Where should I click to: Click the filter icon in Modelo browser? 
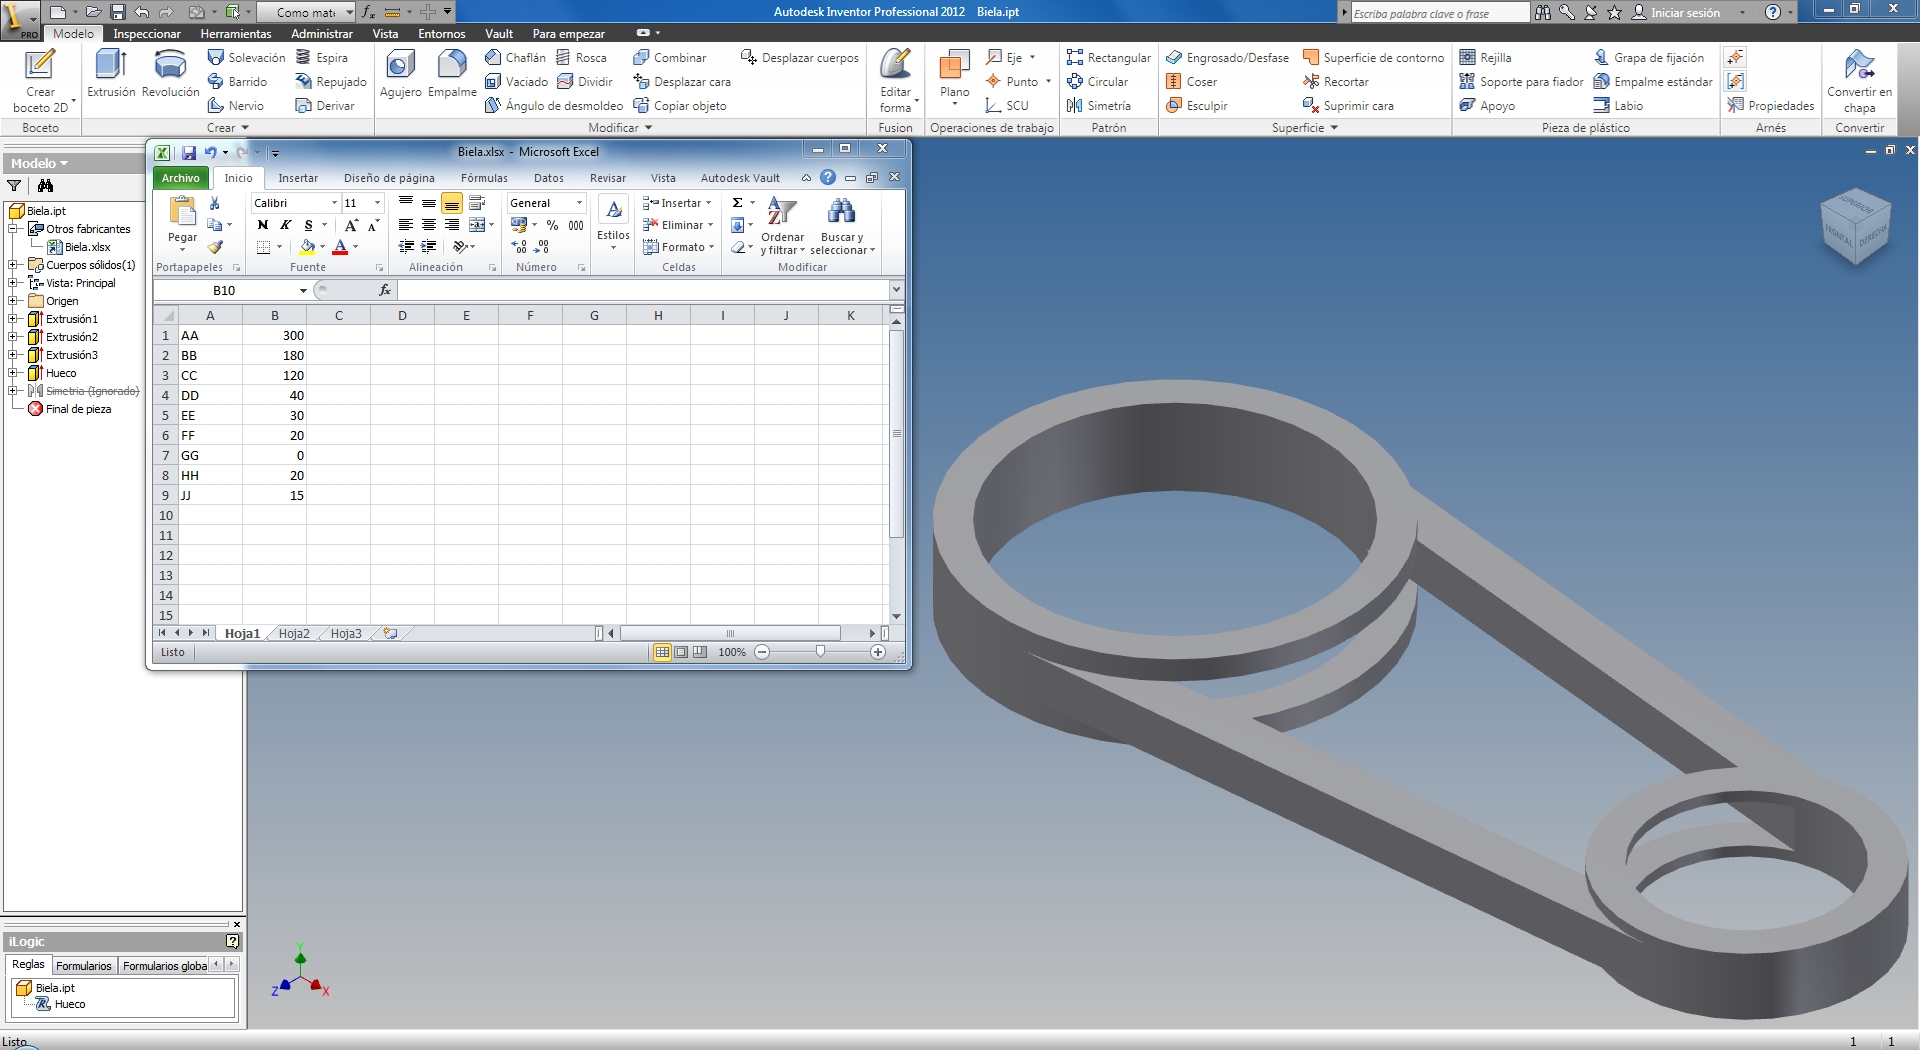pos(14,185)
